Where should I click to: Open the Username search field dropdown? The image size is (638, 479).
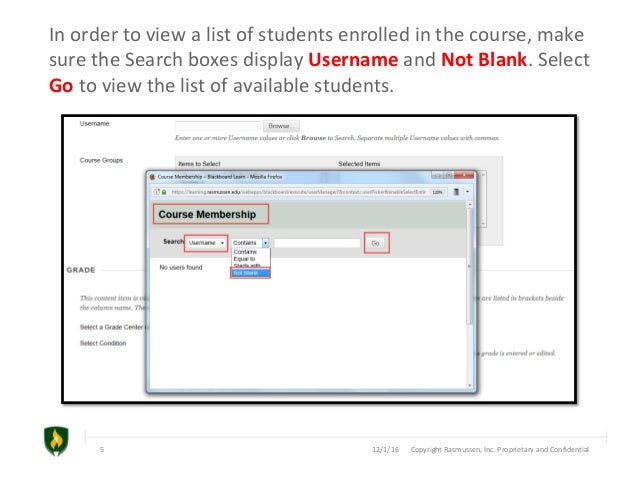pyautogui.click(x=206, y=243)
